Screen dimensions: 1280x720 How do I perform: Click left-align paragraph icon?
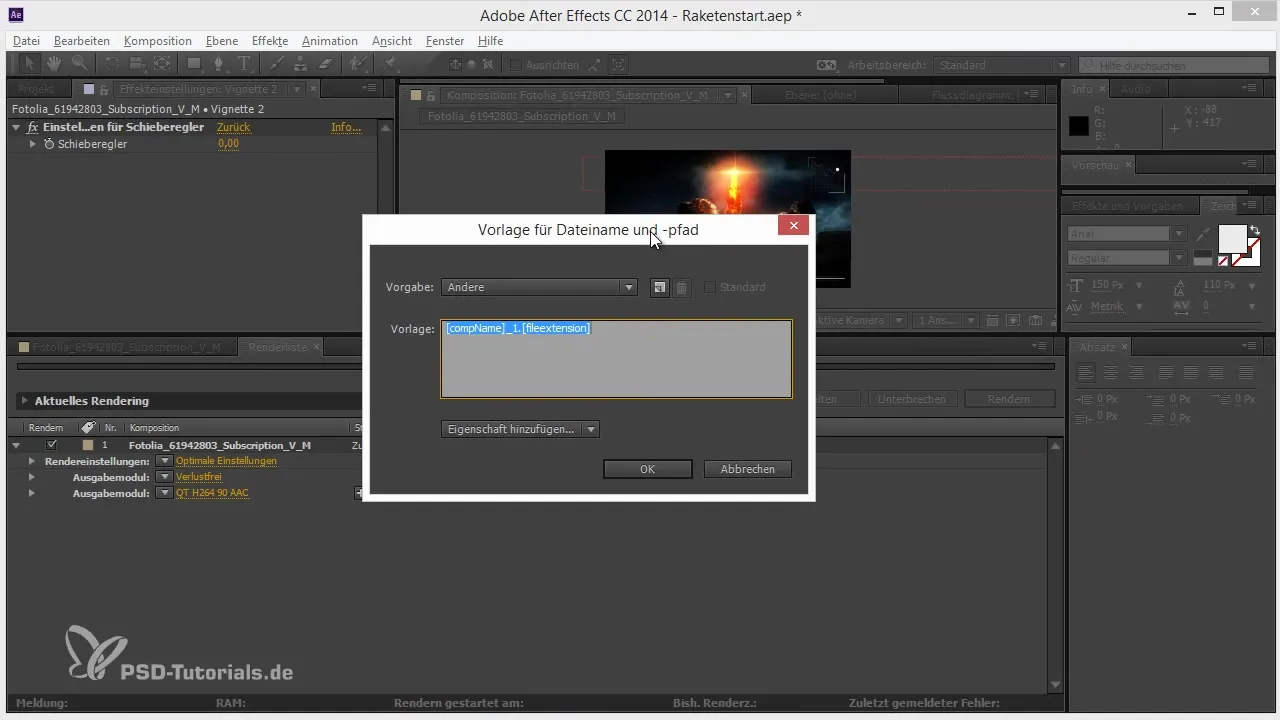pyautogui.click(x=1085, y=373)
